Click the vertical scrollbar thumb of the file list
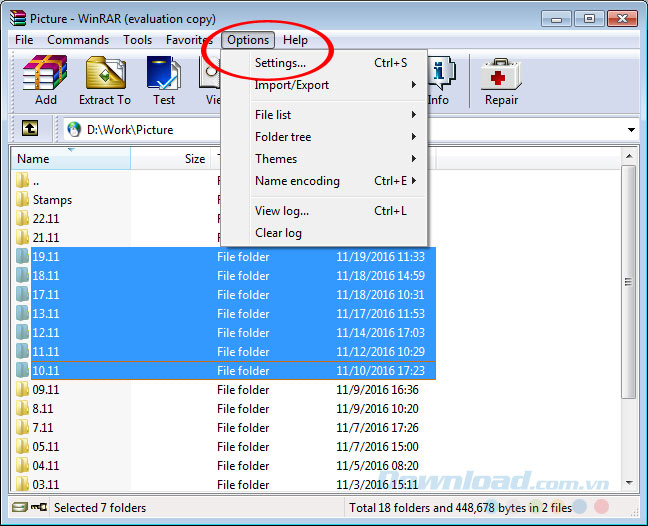This screenshot has height=526, width=648. tap(629, 282)
